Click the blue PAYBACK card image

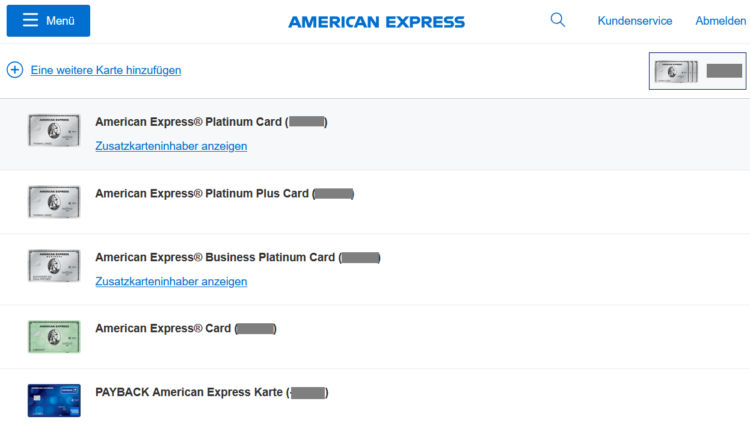pos(54,400)
